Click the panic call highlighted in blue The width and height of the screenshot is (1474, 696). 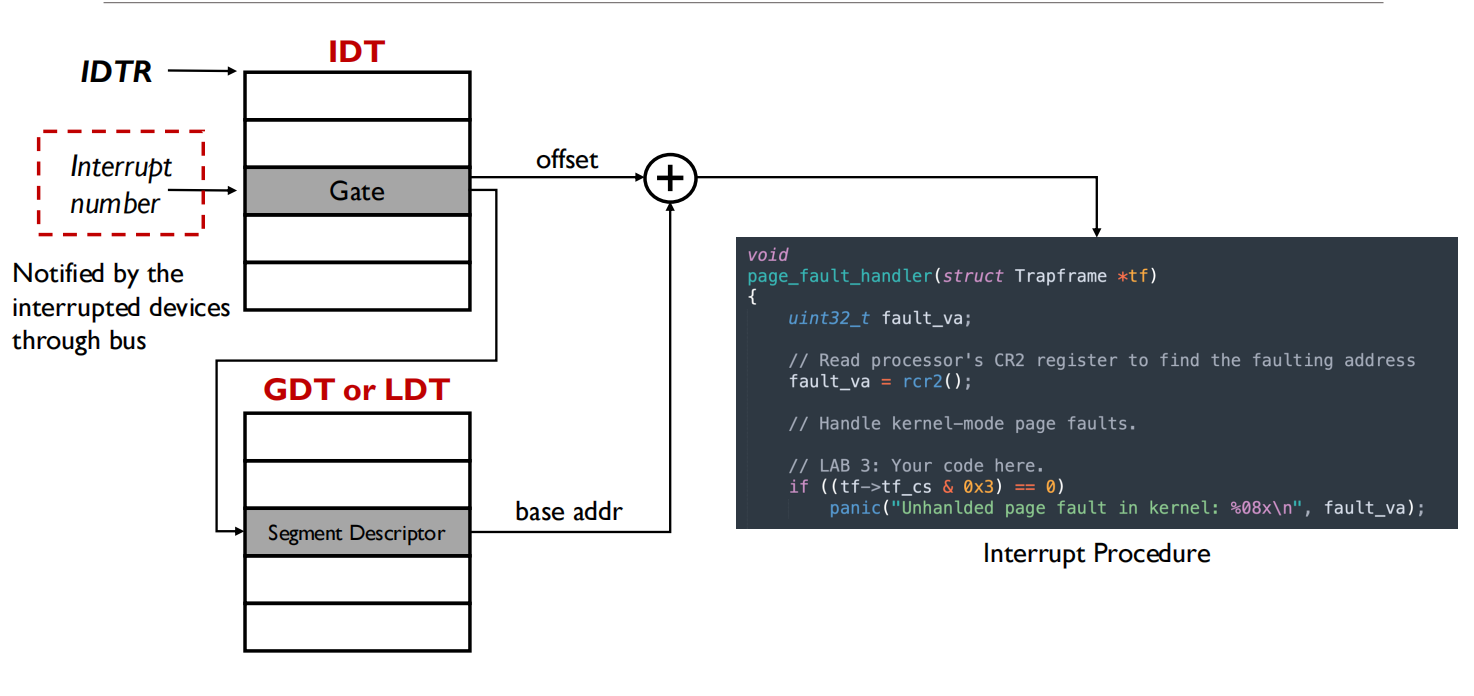(x=855, y=507)
